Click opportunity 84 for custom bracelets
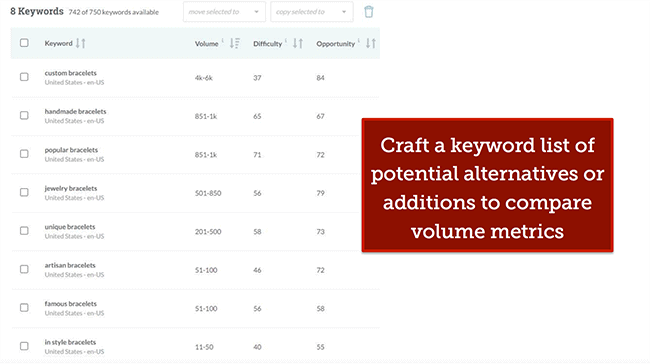 coord(320,78)
